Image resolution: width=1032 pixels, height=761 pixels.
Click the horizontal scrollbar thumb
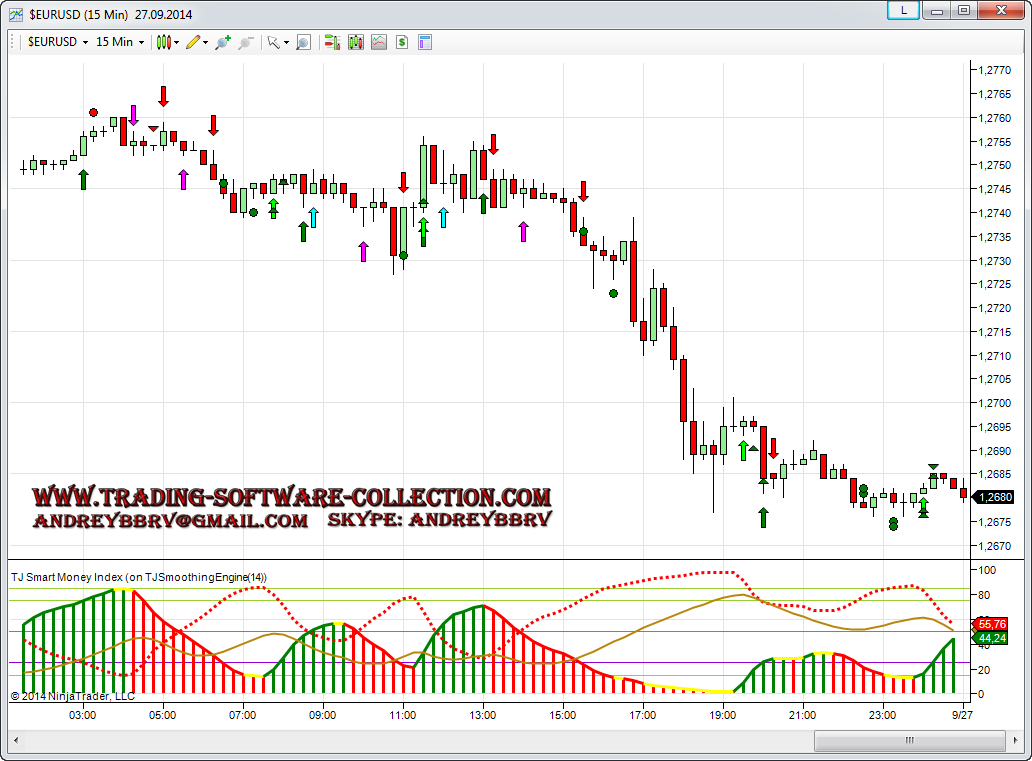pyautogui.click(x=908, y=741)
